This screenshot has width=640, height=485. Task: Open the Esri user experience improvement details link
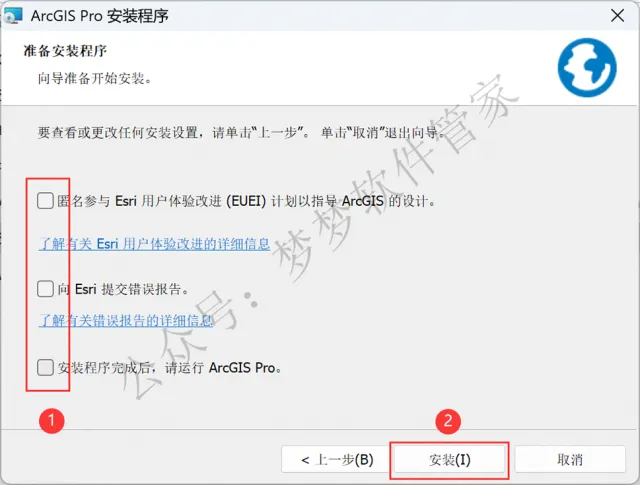(x=154, y=244)
